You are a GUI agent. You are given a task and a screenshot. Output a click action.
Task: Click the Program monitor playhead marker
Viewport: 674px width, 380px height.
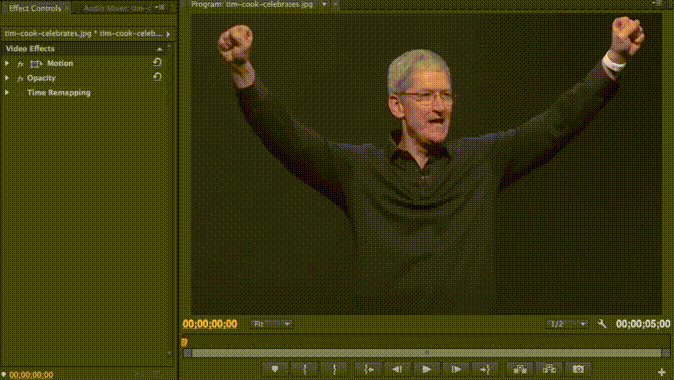tap(184, 342)
